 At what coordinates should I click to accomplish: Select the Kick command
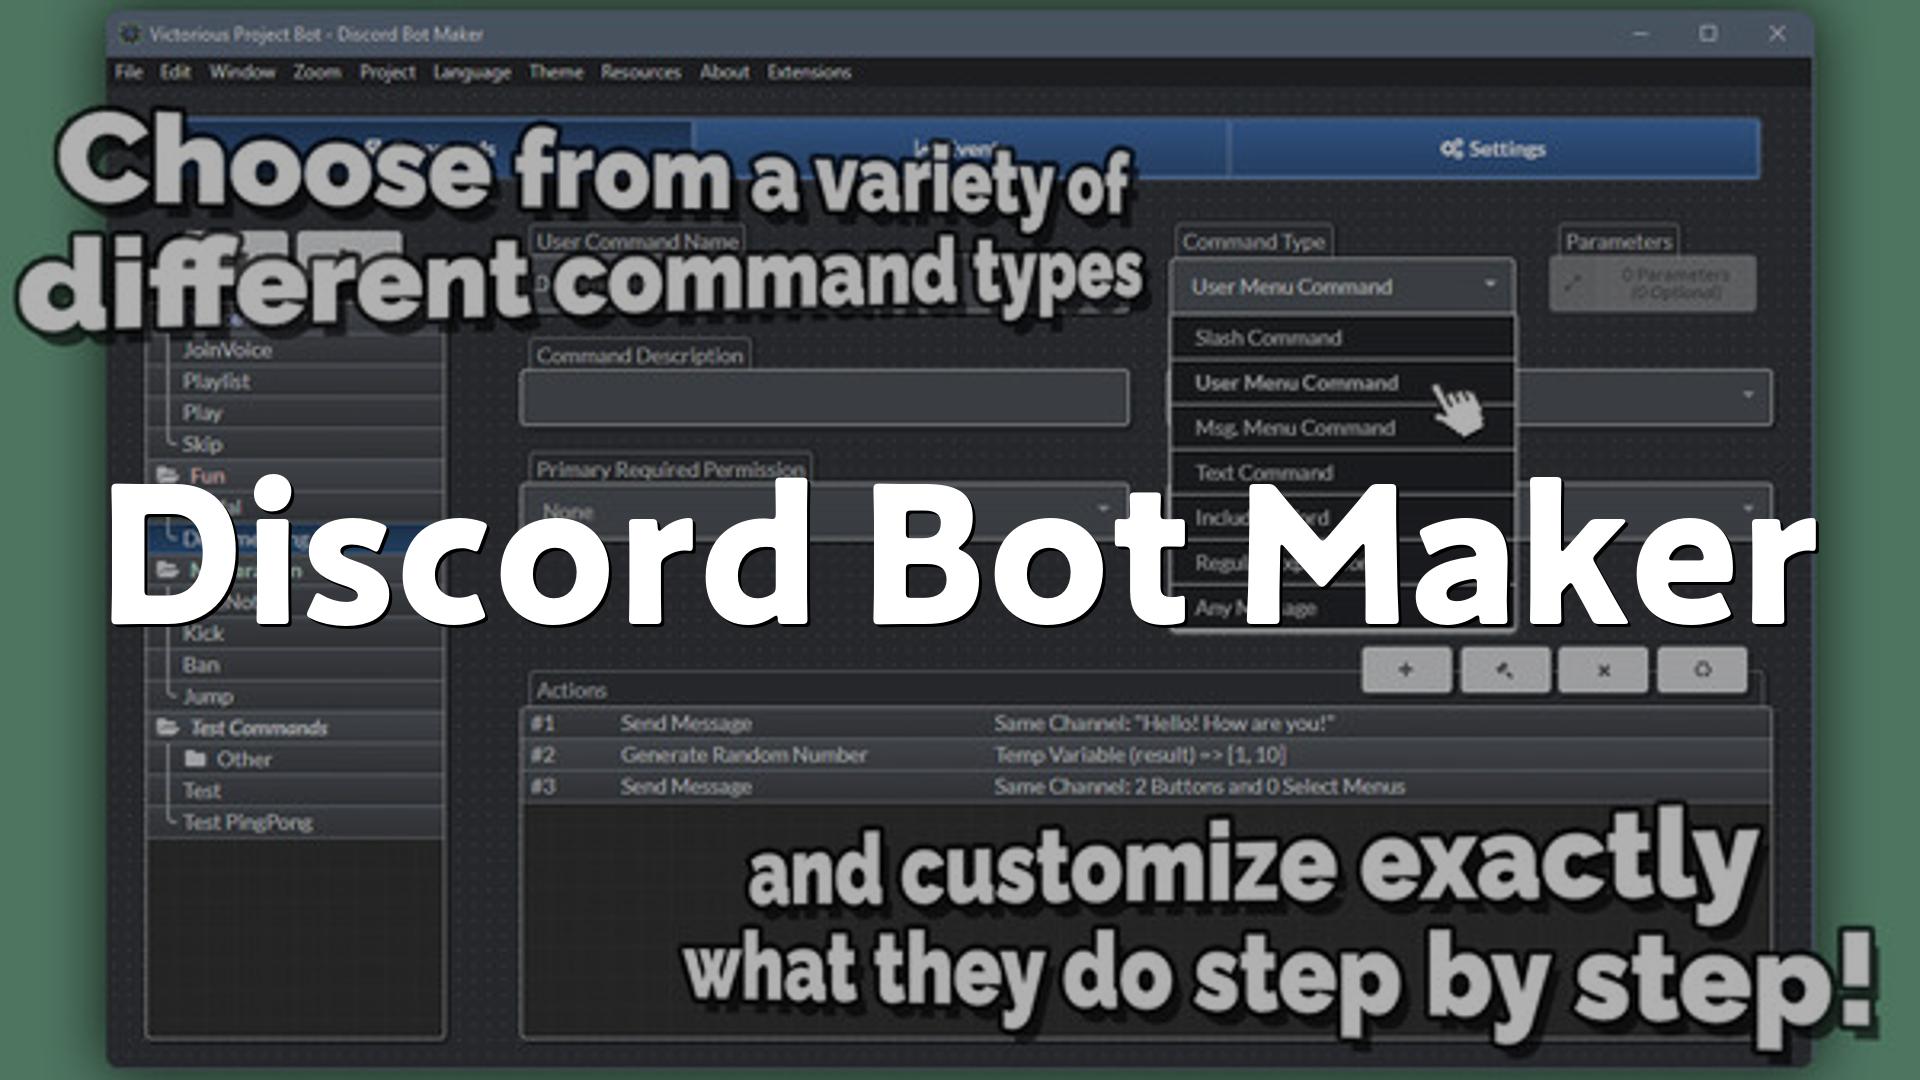295,633
